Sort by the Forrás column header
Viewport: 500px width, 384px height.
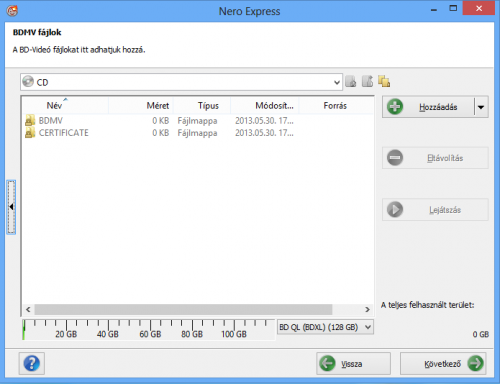(x=335, y=106)
